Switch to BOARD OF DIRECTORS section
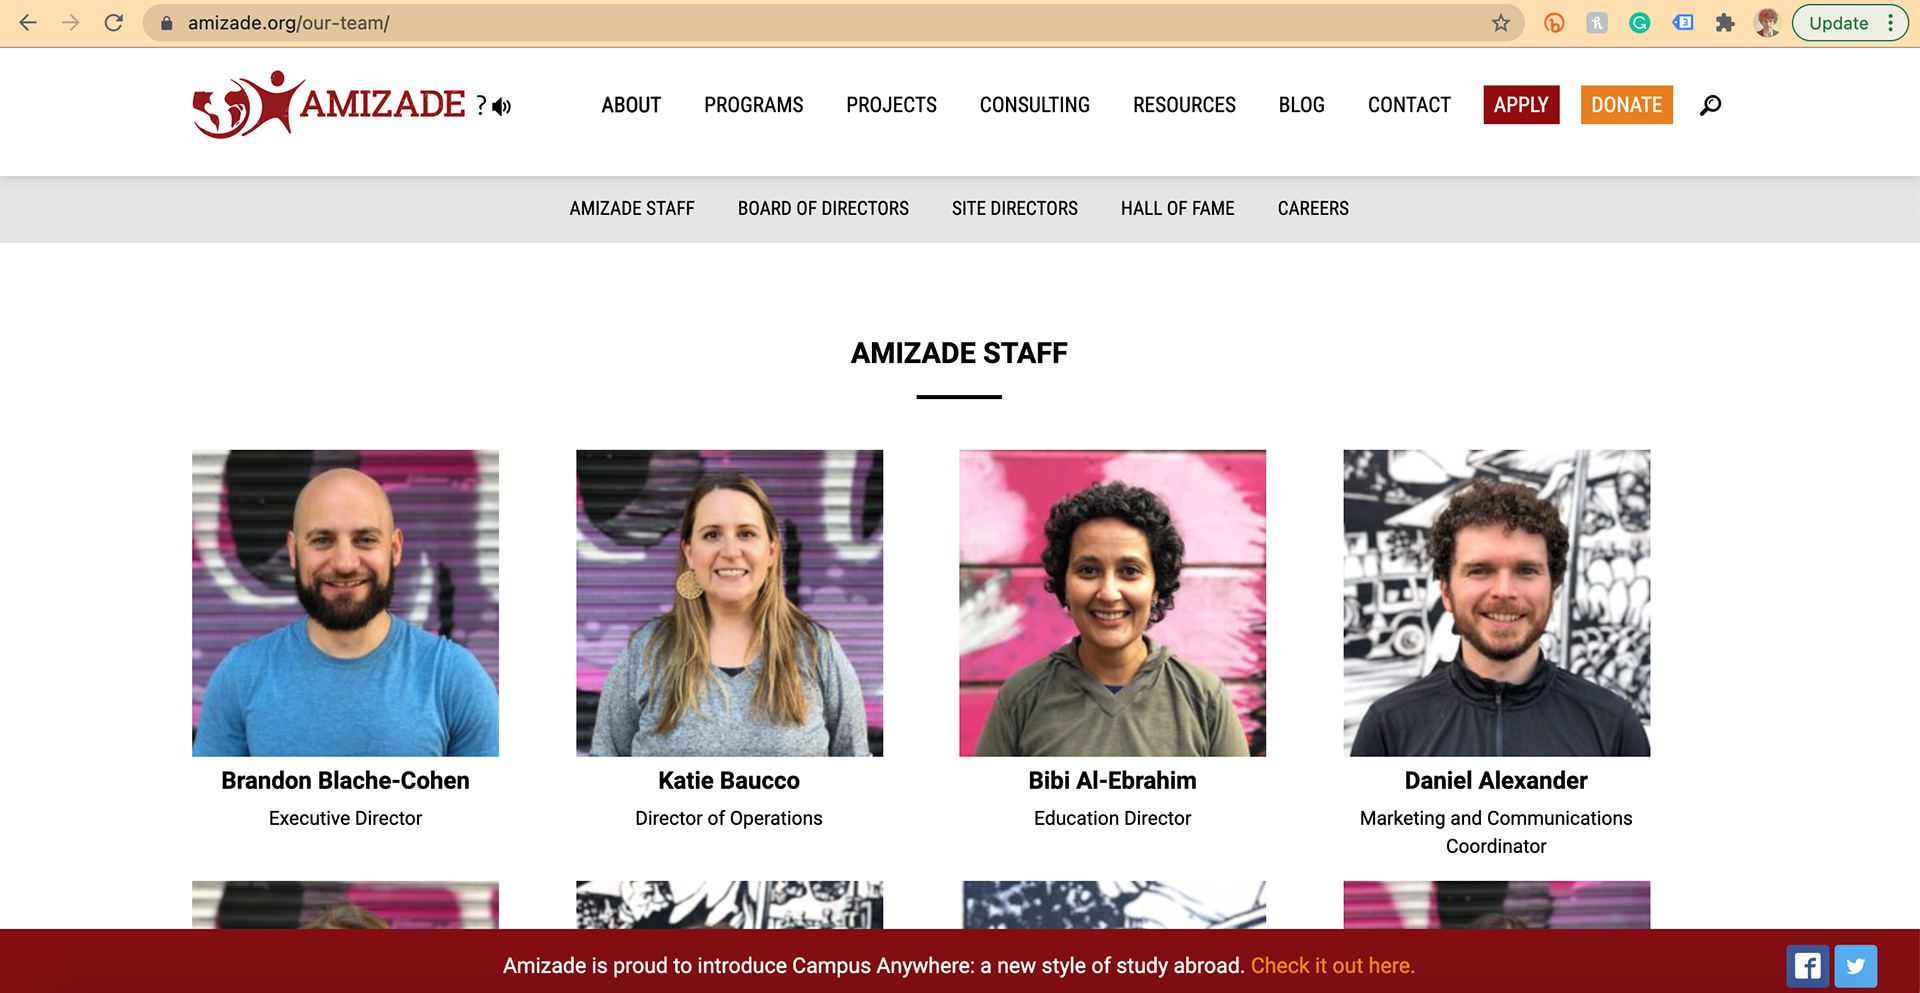The width and height of the screenshot is (1920, 993). (x=823, y=208)
